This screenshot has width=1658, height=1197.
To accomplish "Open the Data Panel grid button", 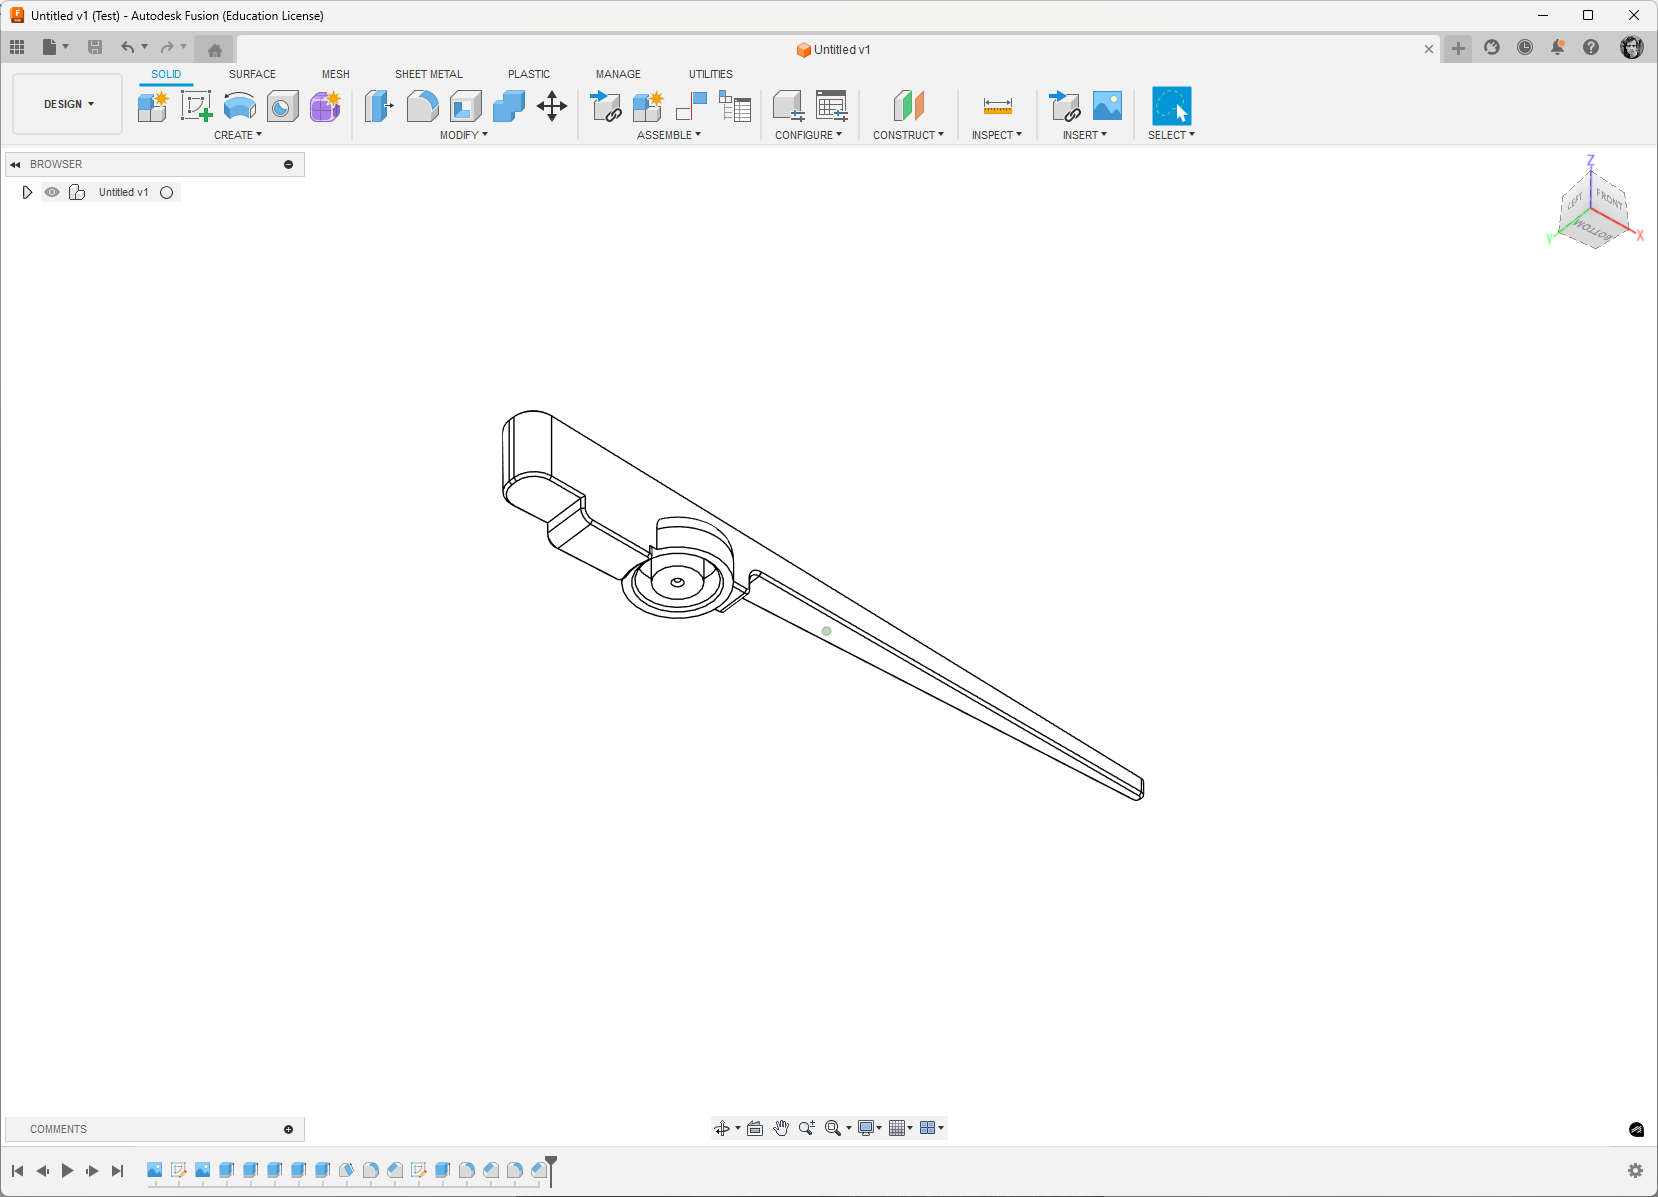I will pyautogui.click(x=17, y=47).
